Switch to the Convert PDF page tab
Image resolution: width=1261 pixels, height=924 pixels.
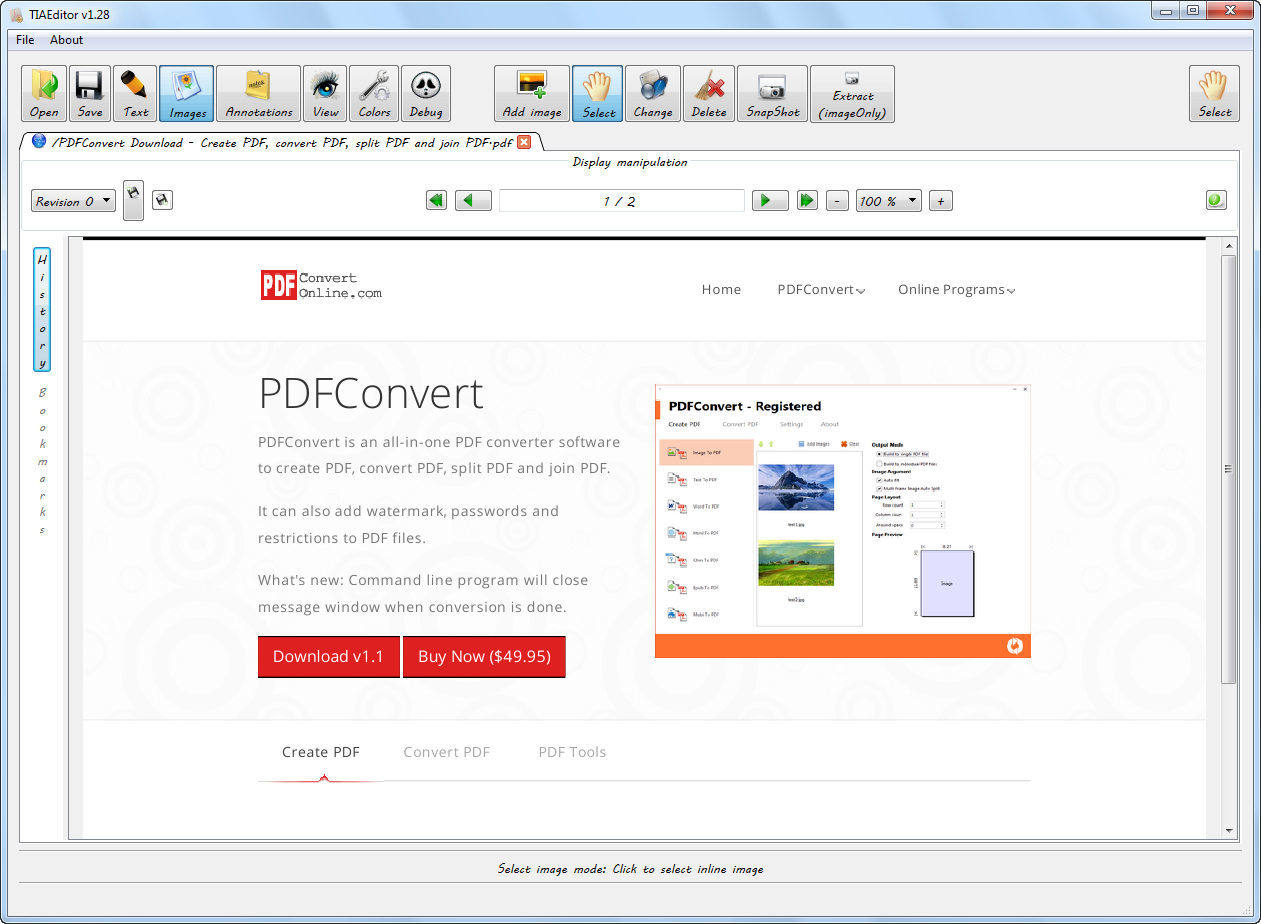click(x=447, y=752)
